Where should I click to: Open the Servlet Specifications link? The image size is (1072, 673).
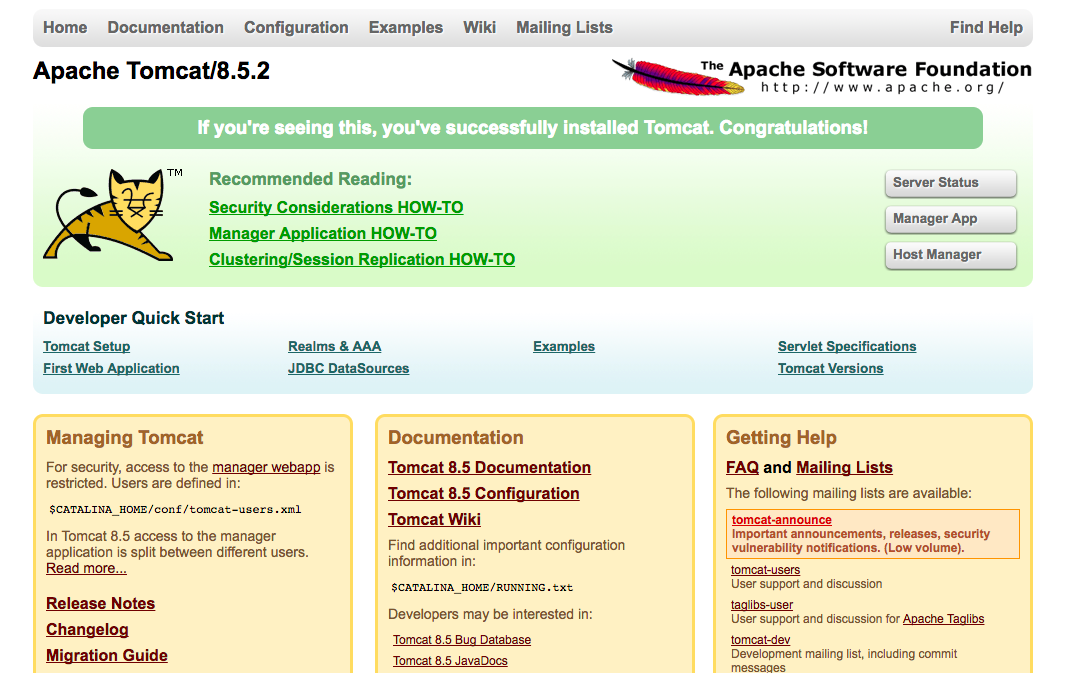[847, 346]
